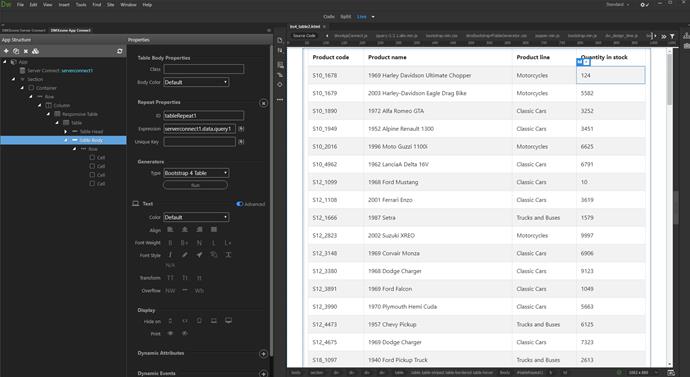Open the Body Color dropdown
Image resolution: width=690 pixels, height=377 pixels.
tap(196, 82)
